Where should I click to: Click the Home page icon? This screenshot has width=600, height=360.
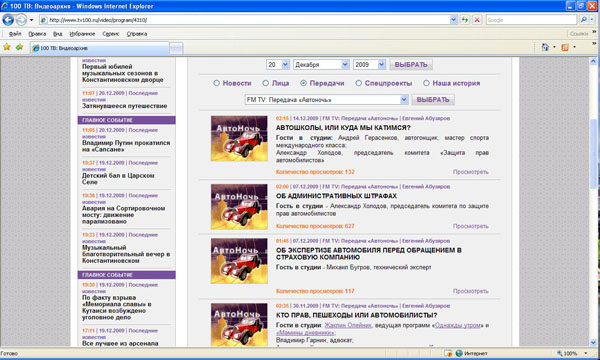[545, 47]
